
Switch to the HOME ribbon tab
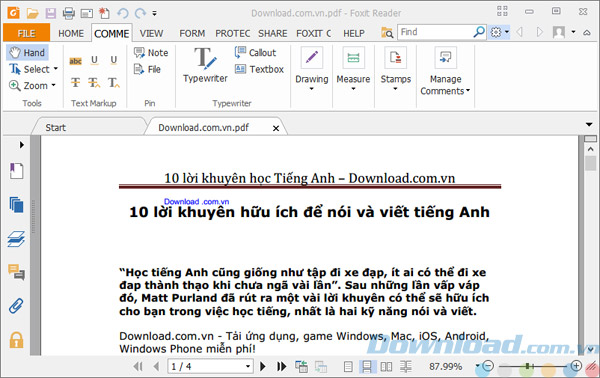71,34
